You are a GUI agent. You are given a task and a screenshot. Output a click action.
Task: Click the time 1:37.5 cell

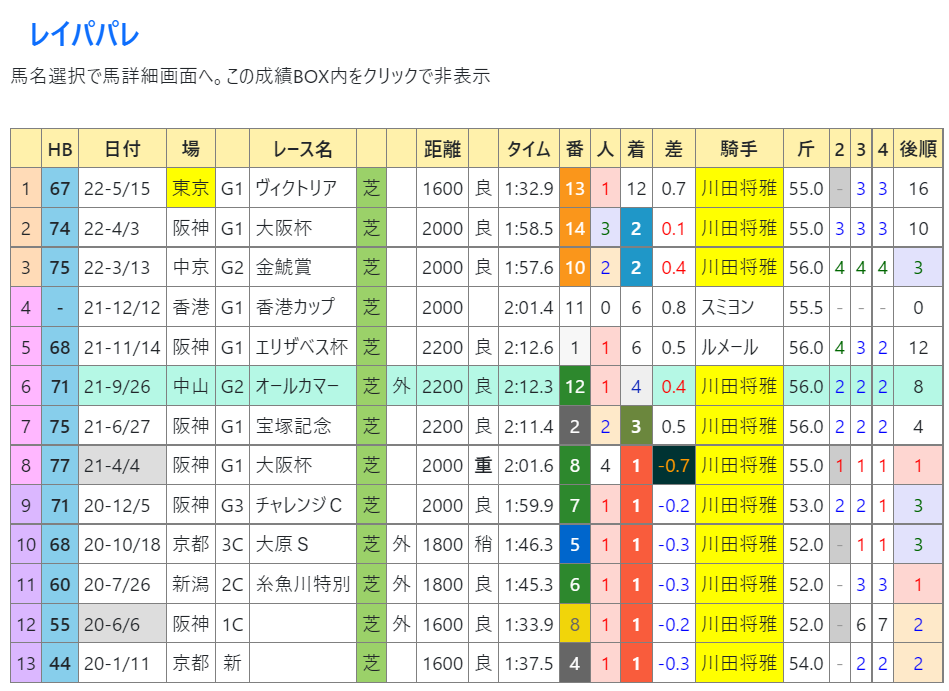pyautogui.click(x=529, y=663)
